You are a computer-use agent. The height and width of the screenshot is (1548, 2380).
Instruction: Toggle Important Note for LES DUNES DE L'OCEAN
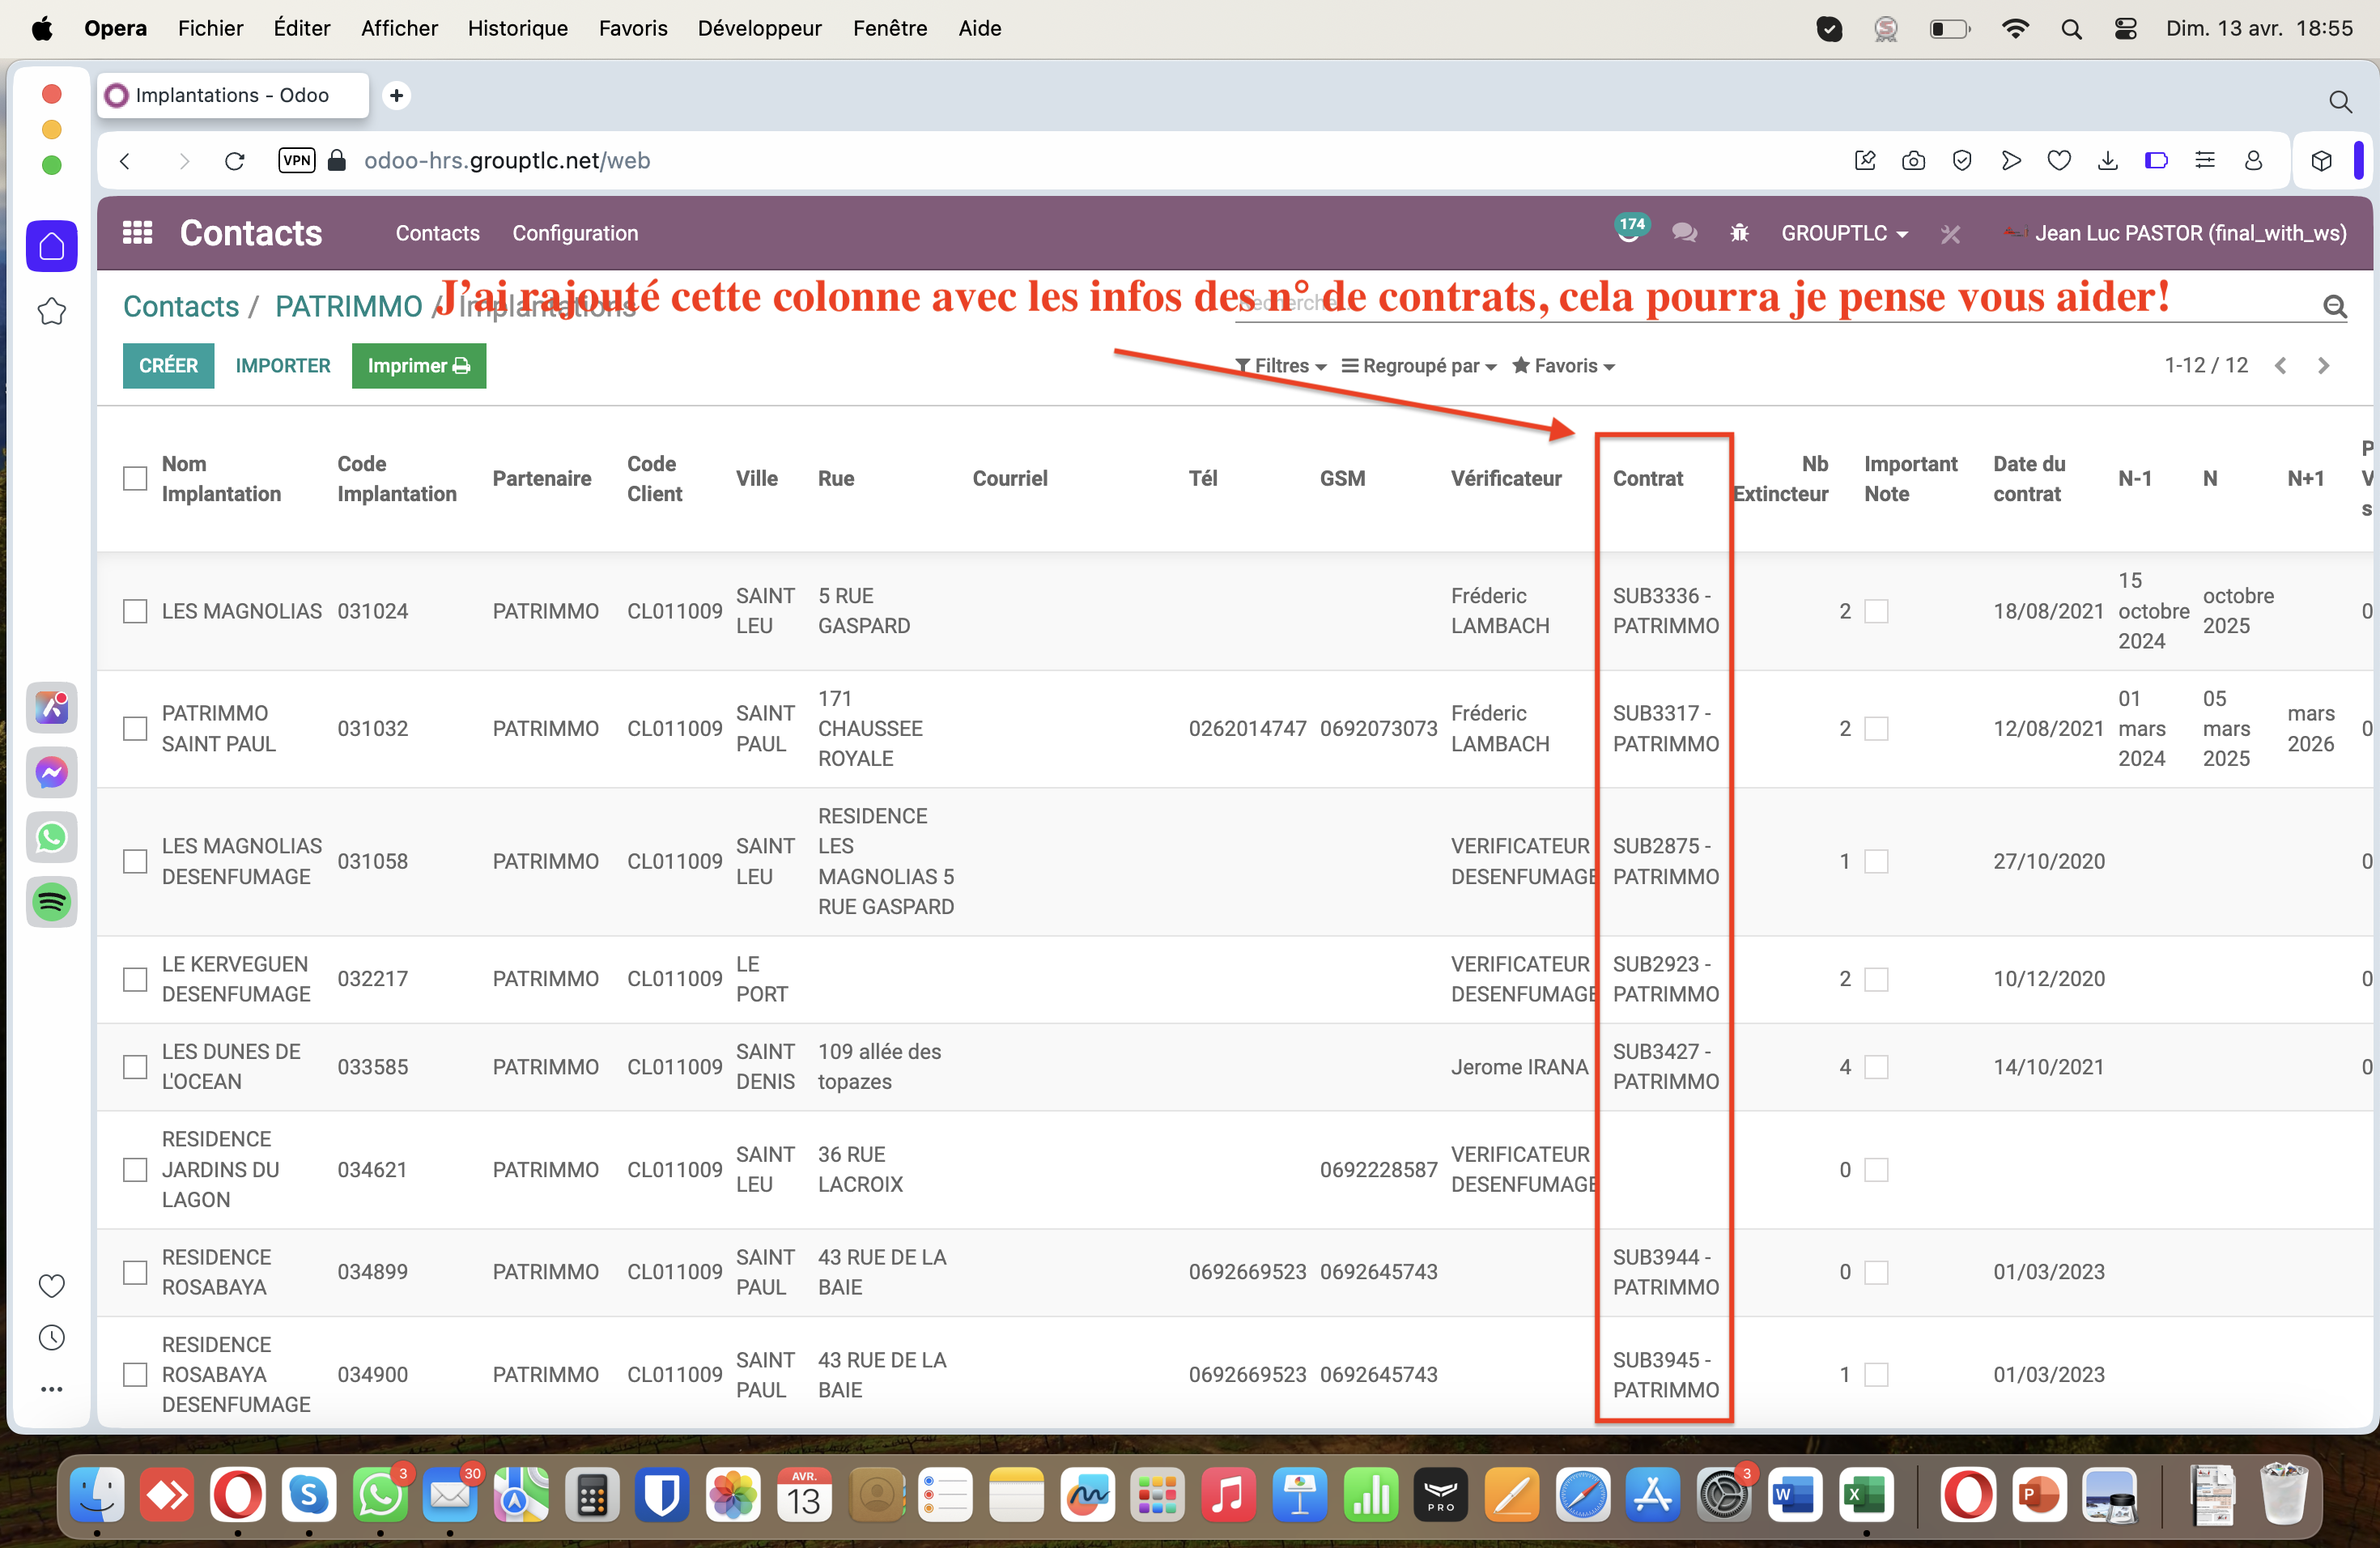1876,1067
